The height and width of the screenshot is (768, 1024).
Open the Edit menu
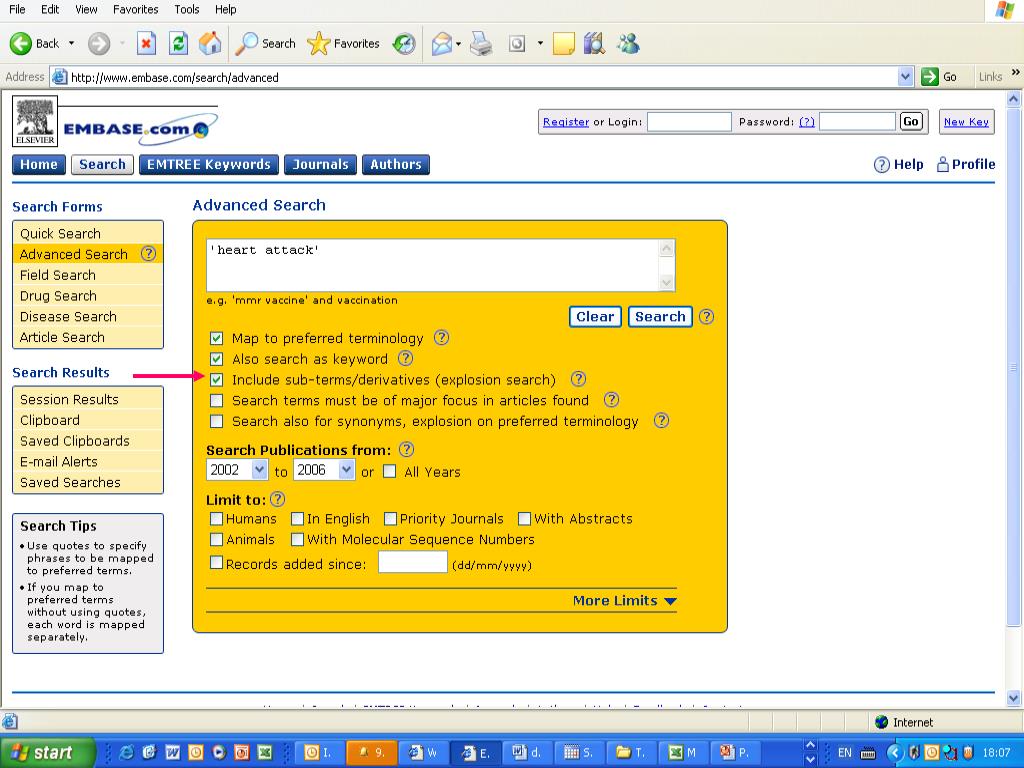50,9
